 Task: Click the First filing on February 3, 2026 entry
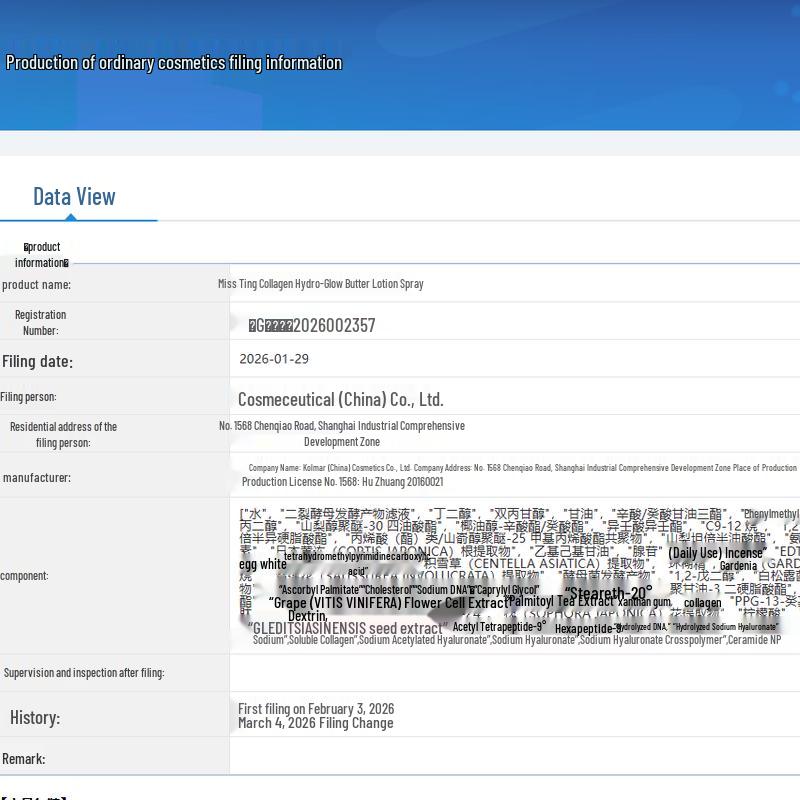(x=316, y=708)
